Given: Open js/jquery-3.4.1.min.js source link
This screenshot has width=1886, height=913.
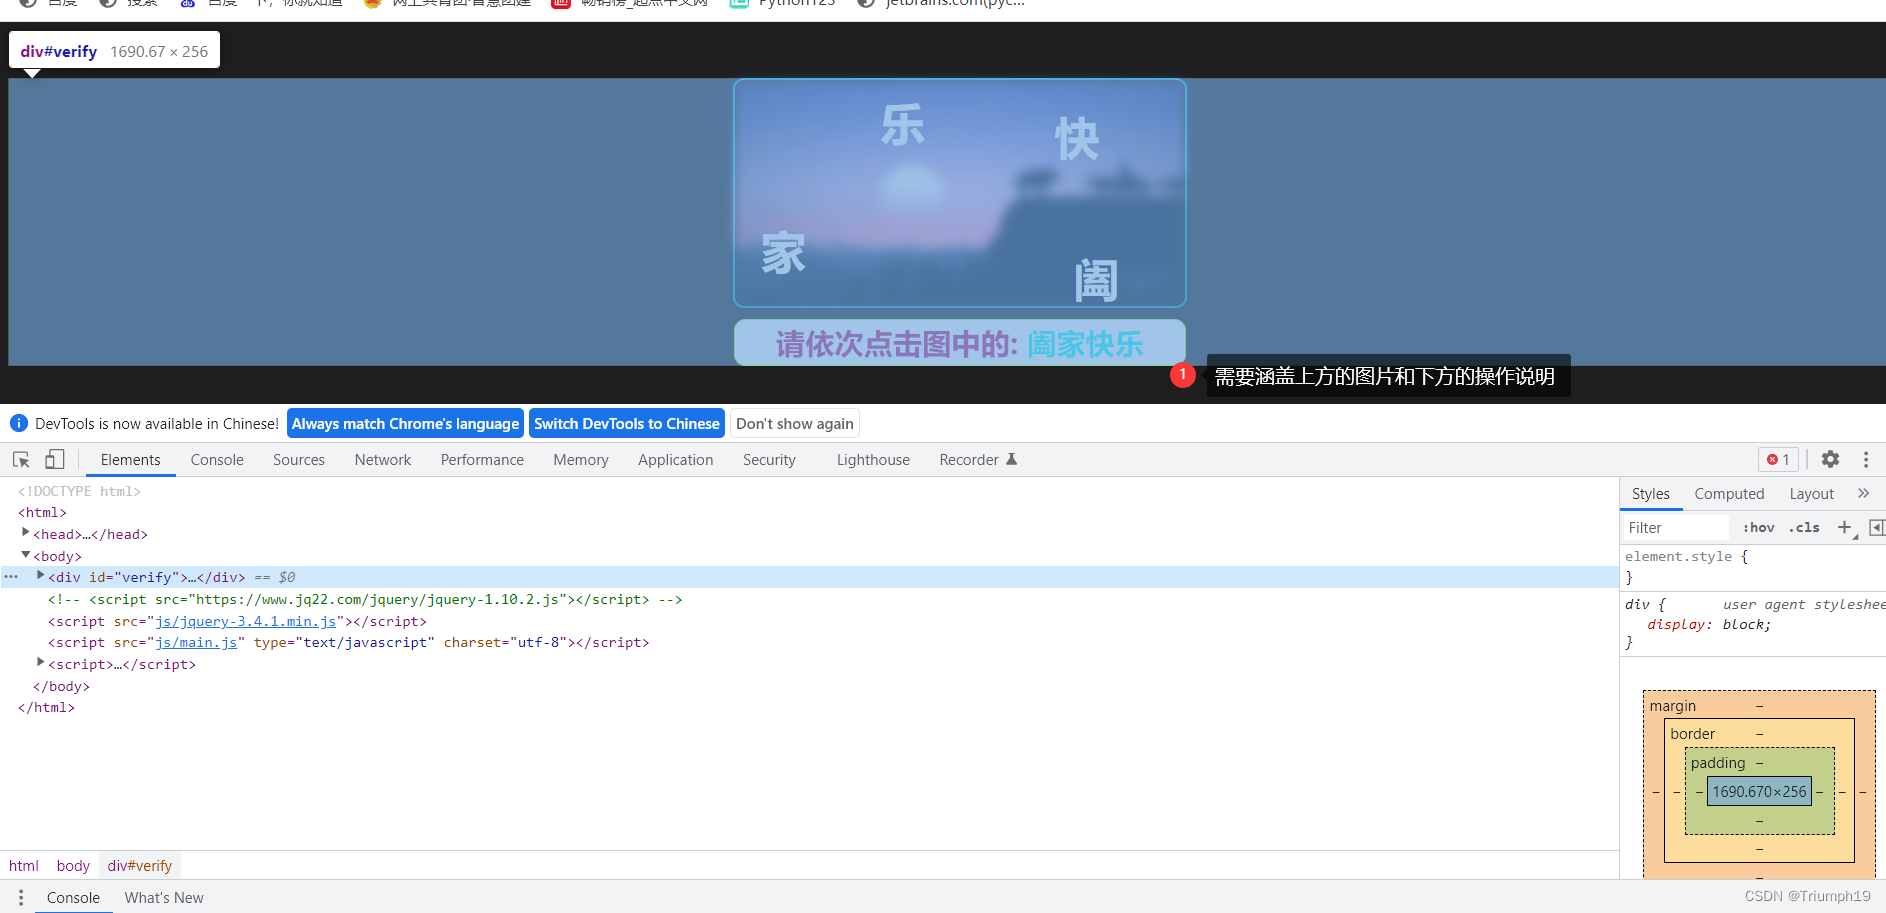Looking at the screenshot, I should pyautogui.click(x=246, y=621).
